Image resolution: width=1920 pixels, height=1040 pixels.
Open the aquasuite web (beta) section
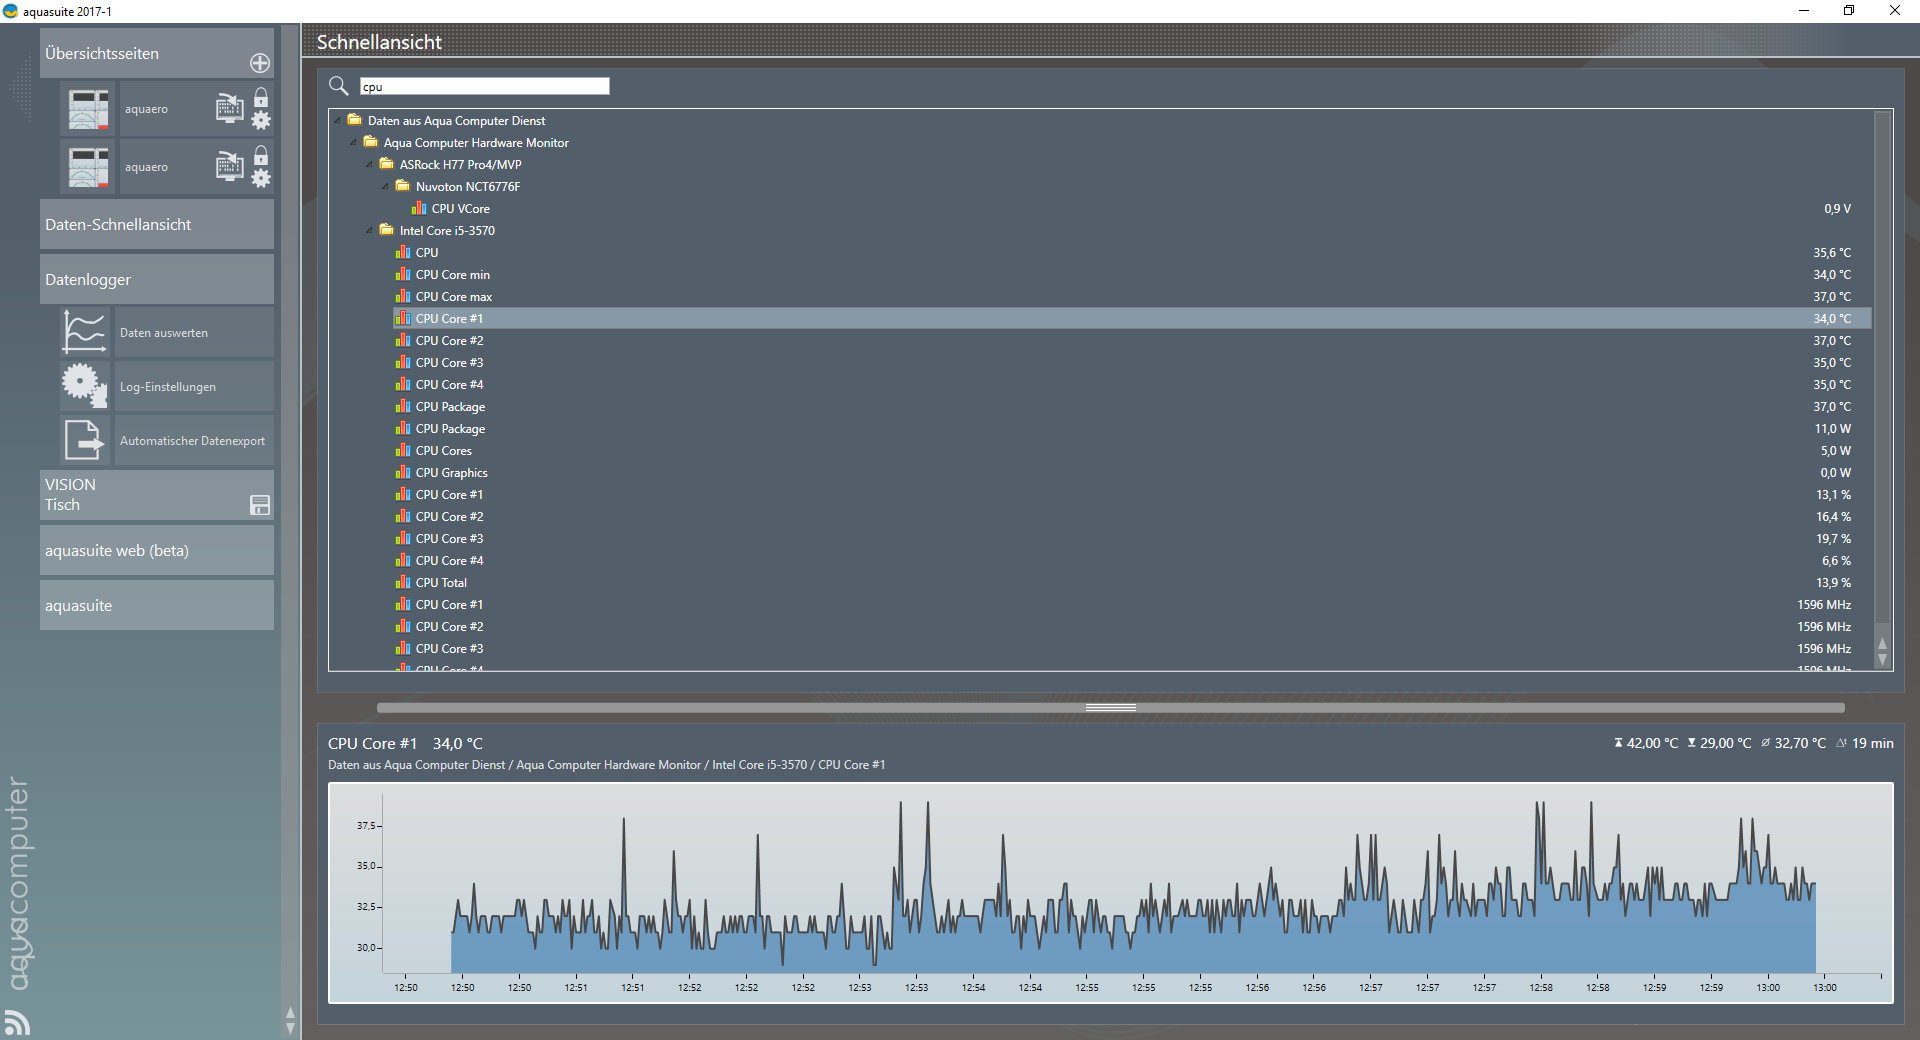[157, 551]
